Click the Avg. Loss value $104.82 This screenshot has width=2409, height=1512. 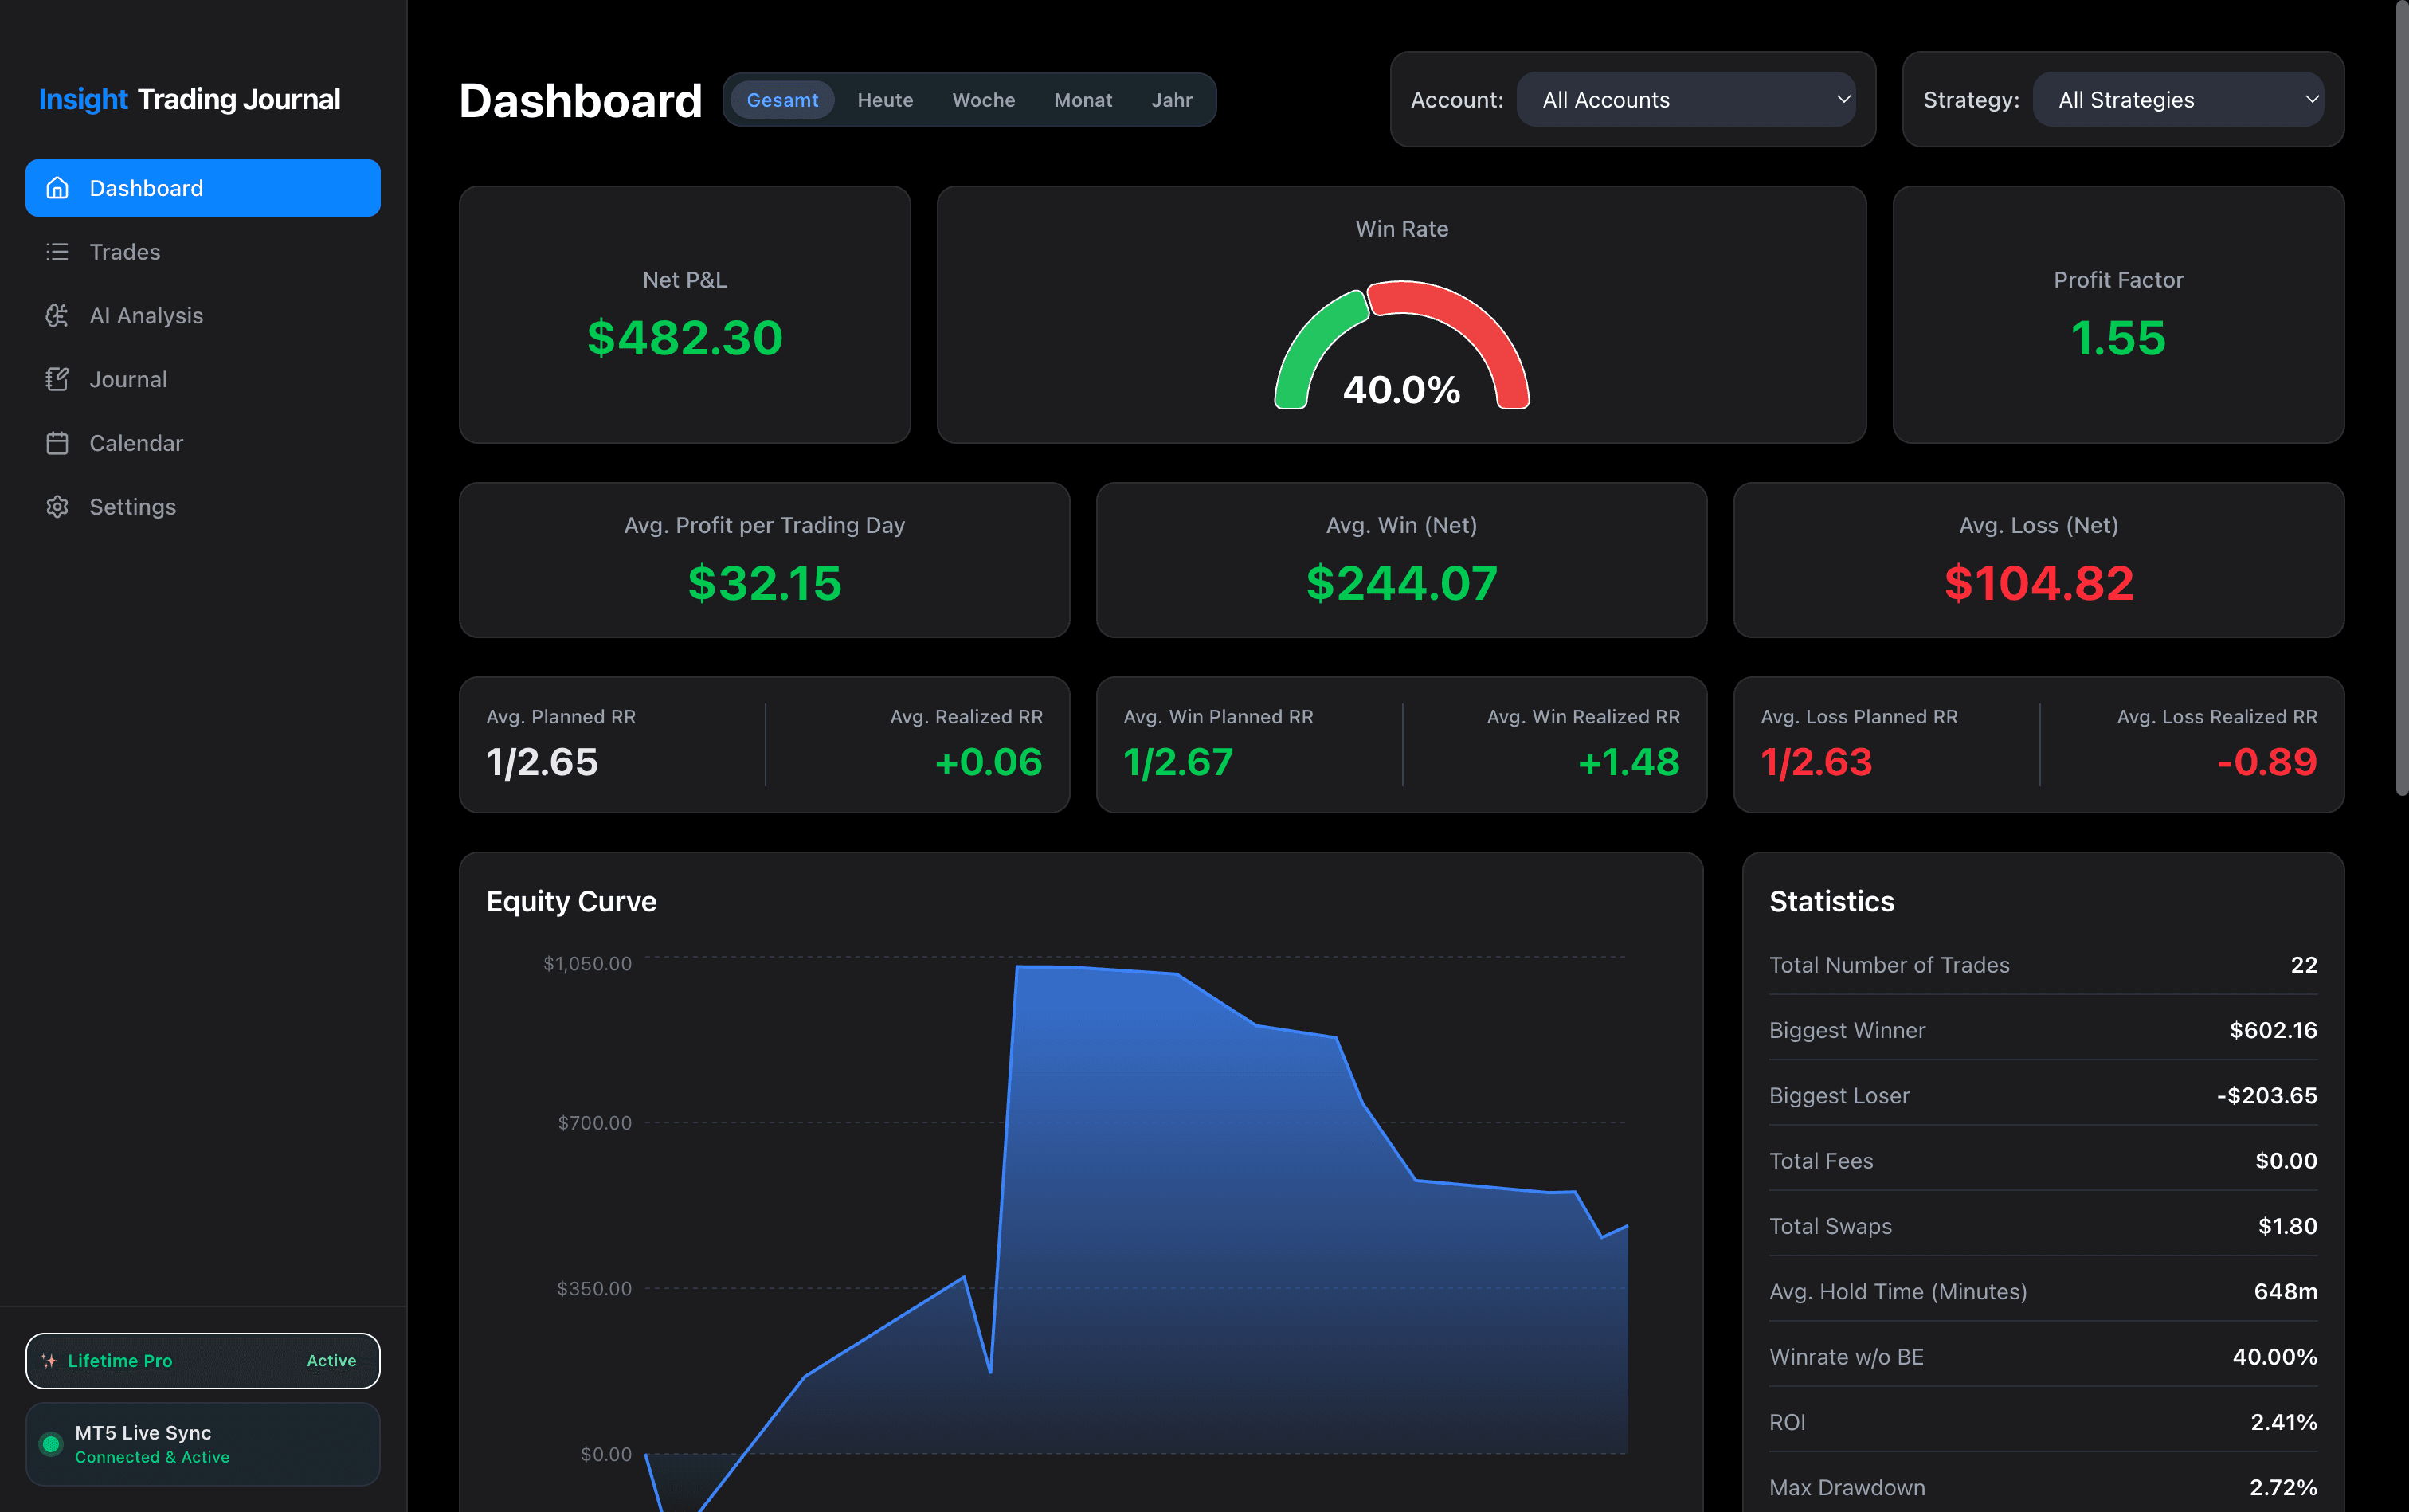(x=2039, y=583)
